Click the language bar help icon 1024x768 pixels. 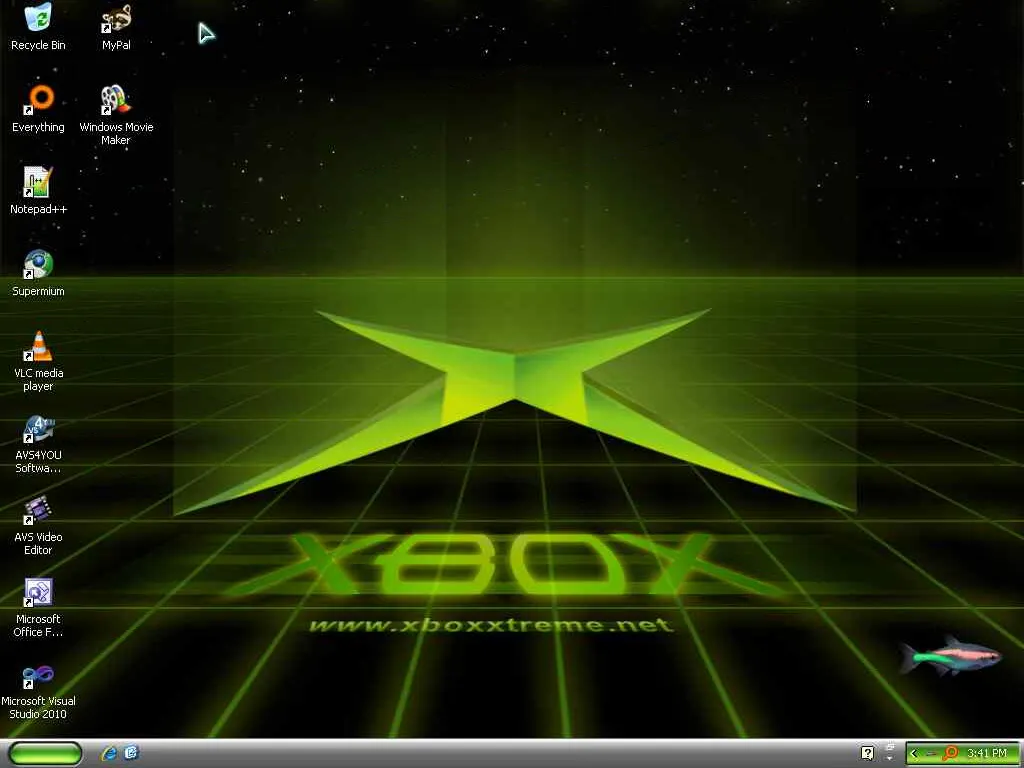[x=867, y=753]
